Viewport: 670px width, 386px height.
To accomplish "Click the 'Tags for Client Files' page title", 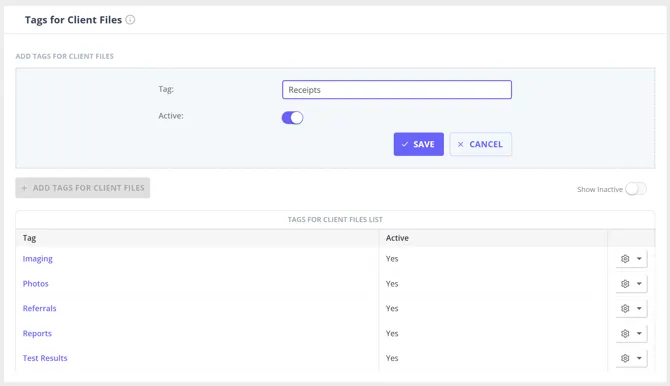I will click(73, 20).
